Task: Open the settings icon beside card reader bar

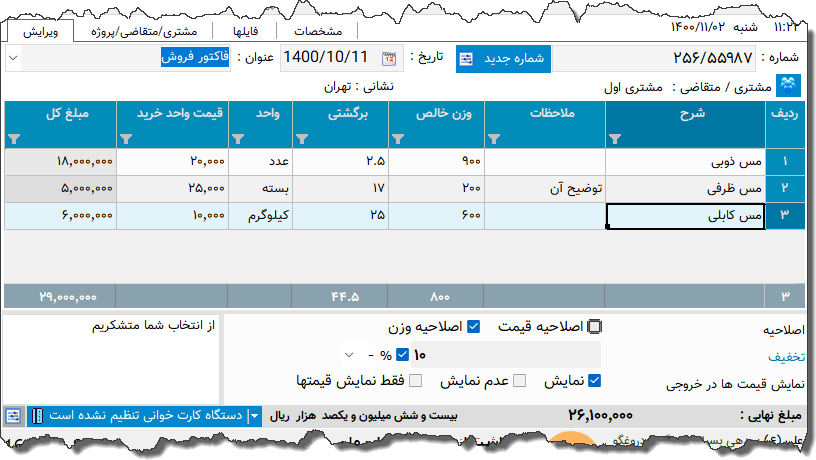Action: 13,416
